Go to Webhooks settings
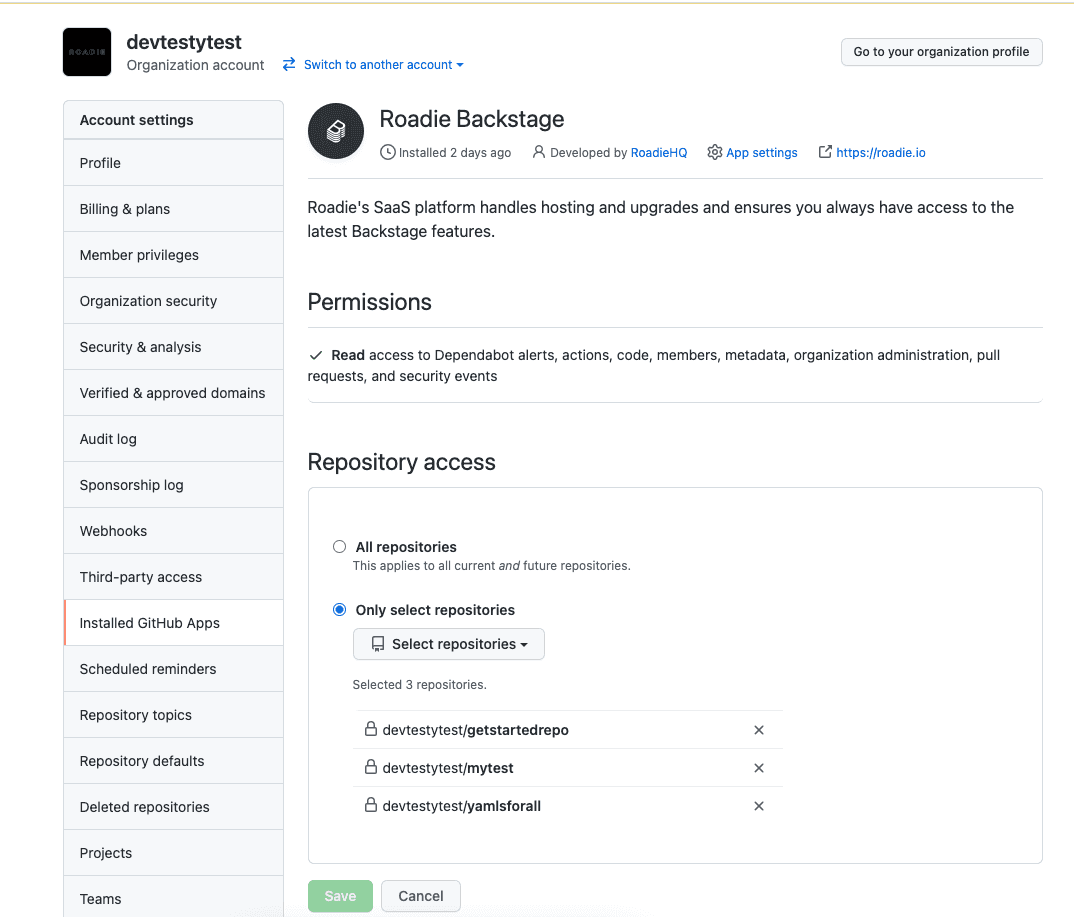1074x917 pixels. (x=173, y=531)
